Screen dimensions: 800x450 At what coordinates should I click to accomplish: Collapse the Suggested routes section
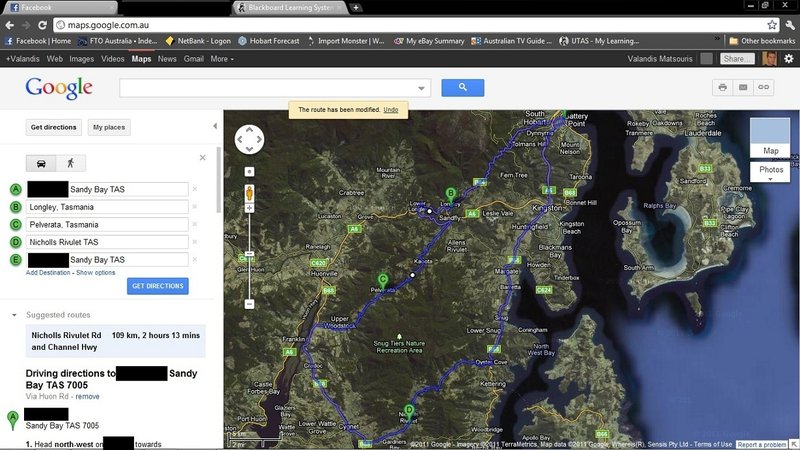(14, 315)
